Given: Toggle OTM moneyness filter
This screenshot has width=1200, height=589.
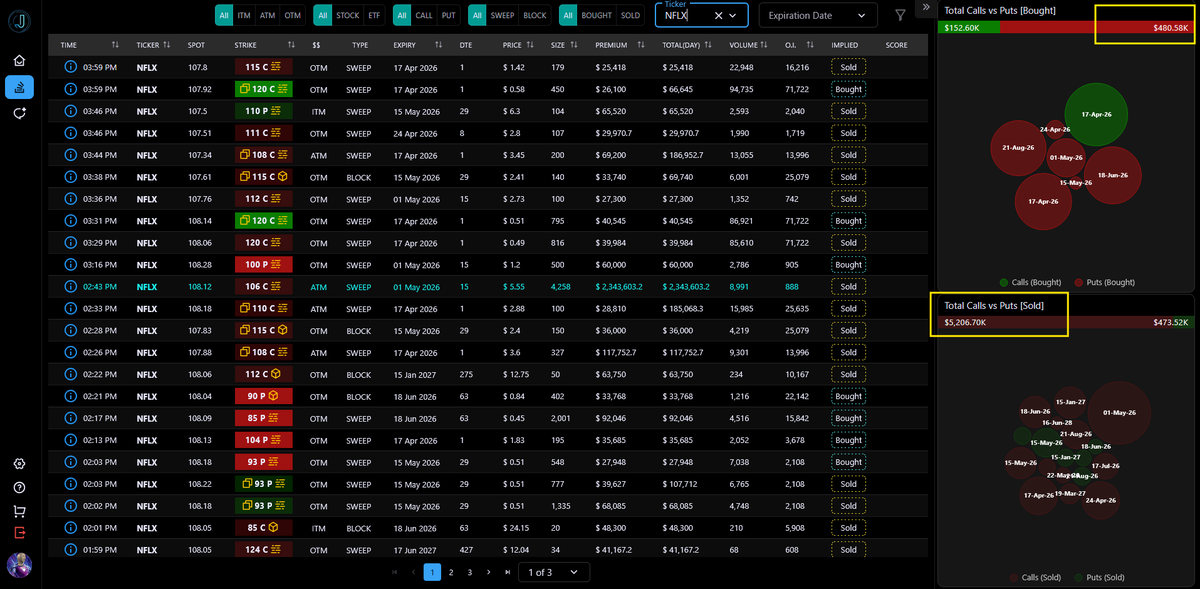Looking at the screenshot, I should pyautogui.click(x=292, y=16).
